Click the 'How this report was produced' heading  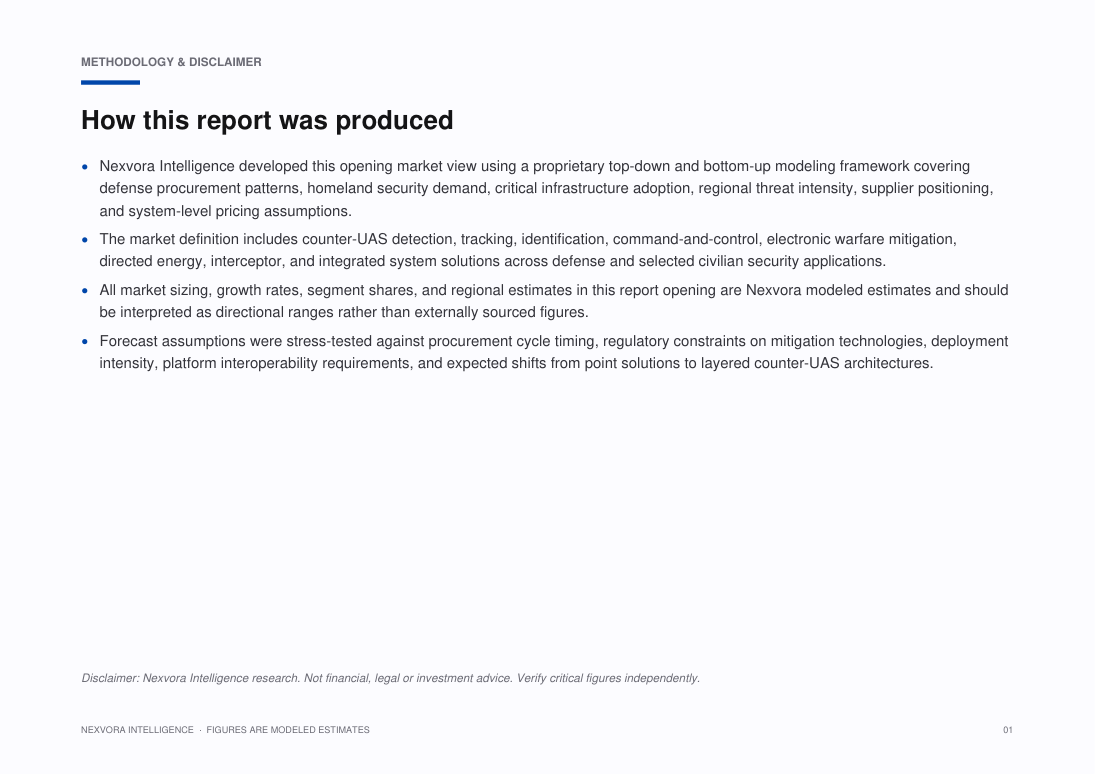[x=267, y=120]
